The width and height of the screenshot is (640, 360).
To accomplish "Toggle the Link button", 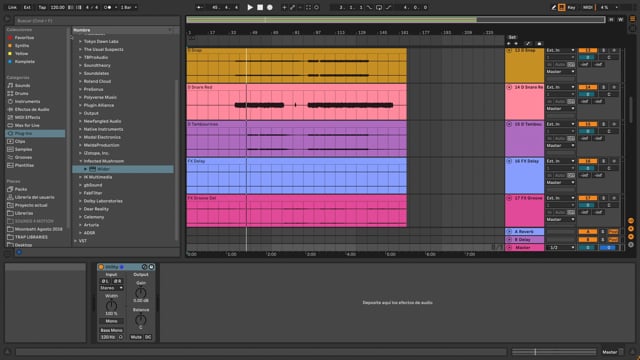I will coord(12,7).
